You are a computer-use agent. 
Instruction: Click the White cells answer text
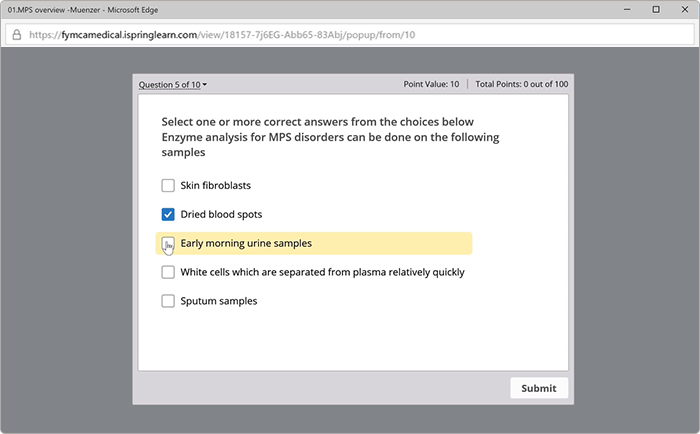click(x=322, y=272)
